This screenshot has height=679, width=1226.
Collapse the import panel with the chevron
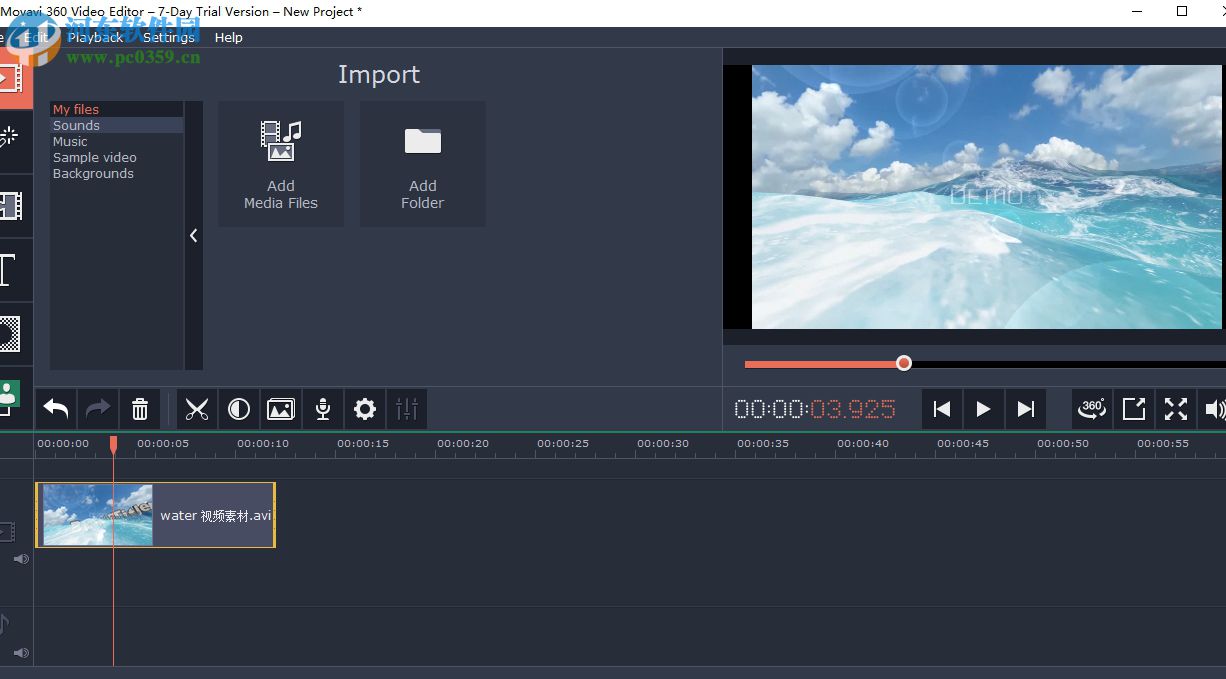(193, 236)
